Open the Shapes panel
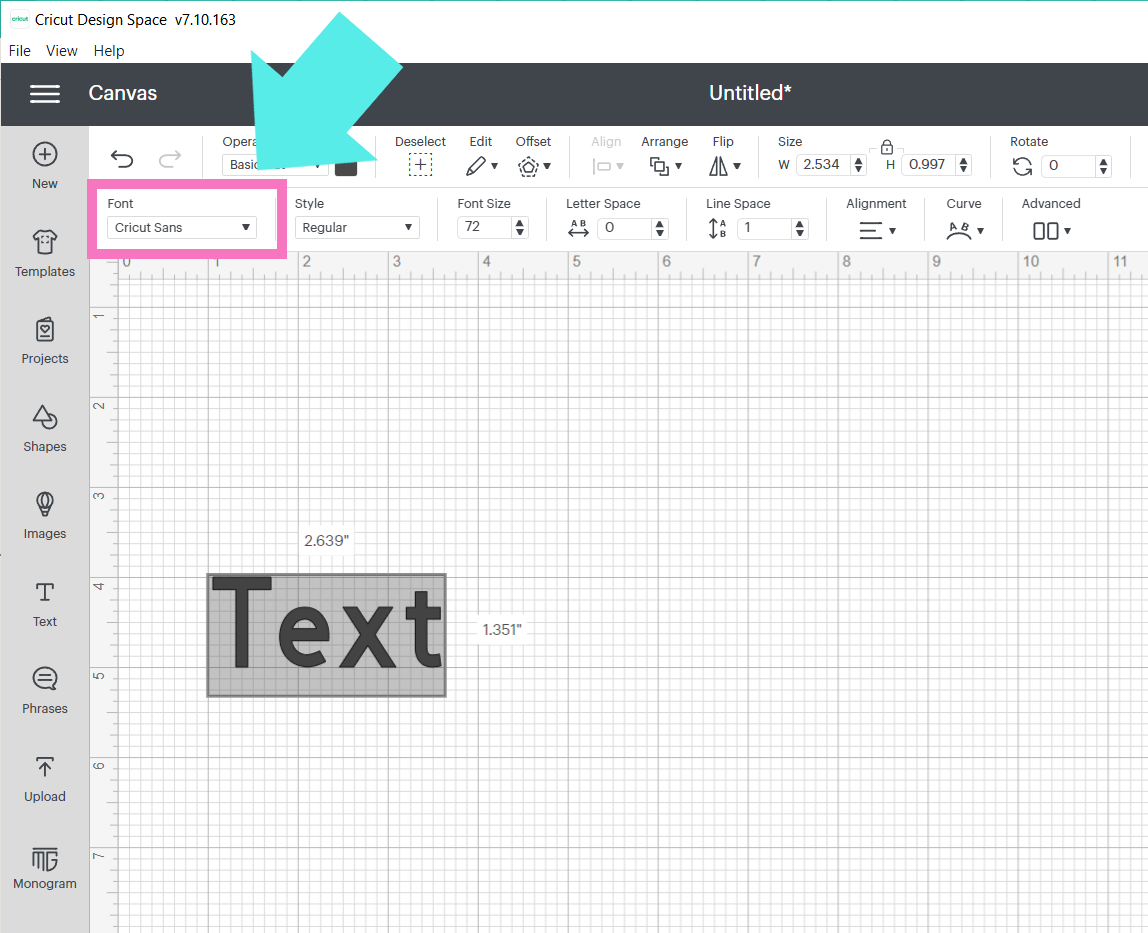Screen dimensions: 1148x933 [45, 428]
